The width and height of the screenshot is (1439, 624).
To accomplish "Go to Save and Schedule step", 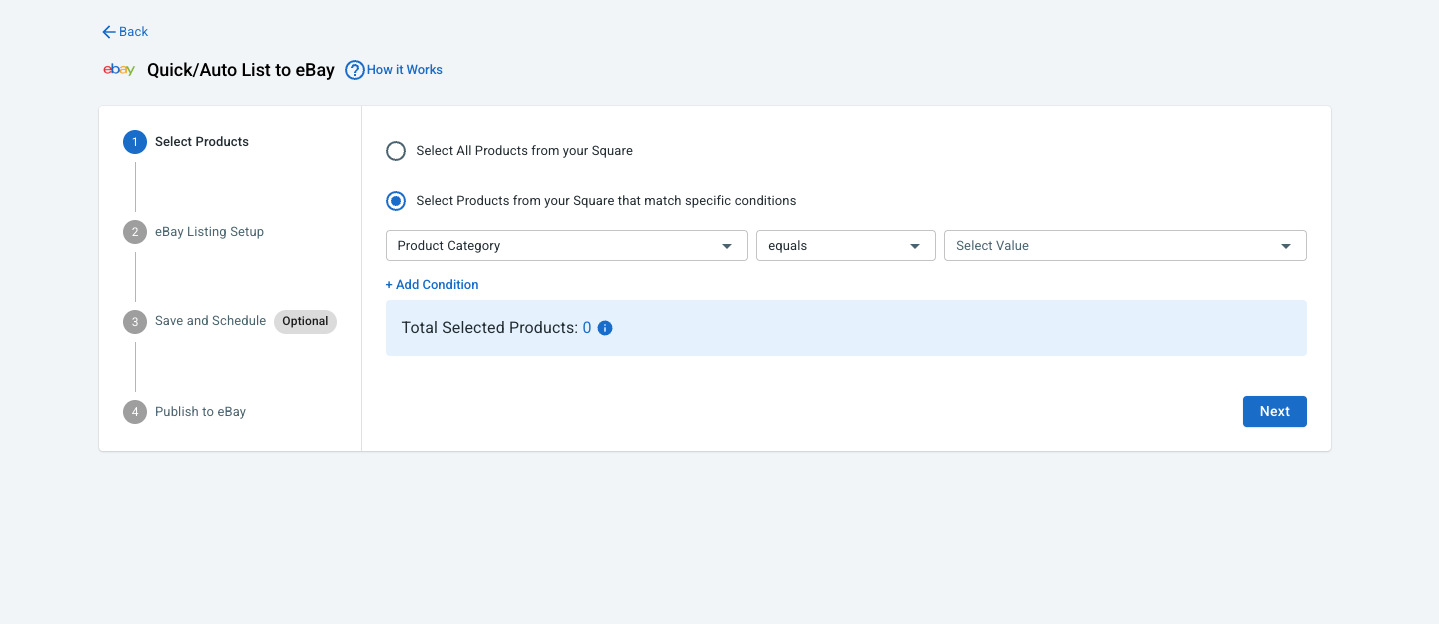I will [211, 321].
